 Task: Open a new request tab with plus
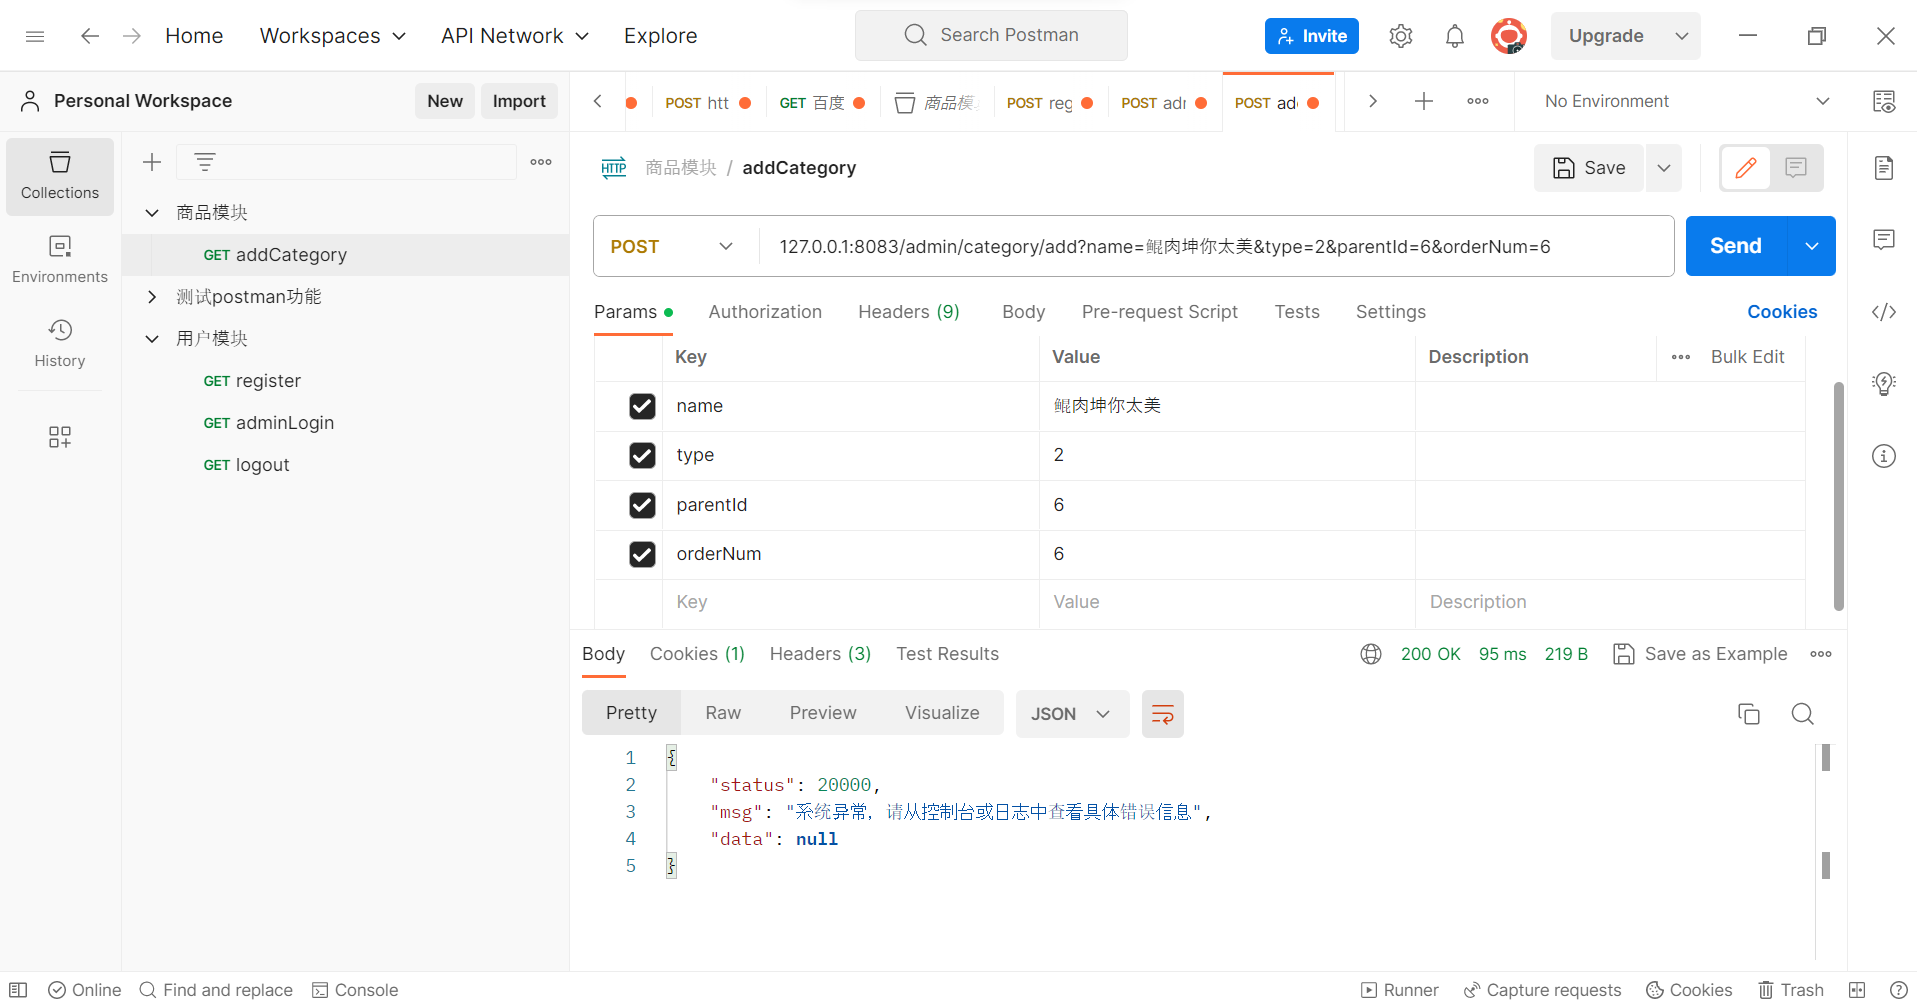(x=1424, y=101)
